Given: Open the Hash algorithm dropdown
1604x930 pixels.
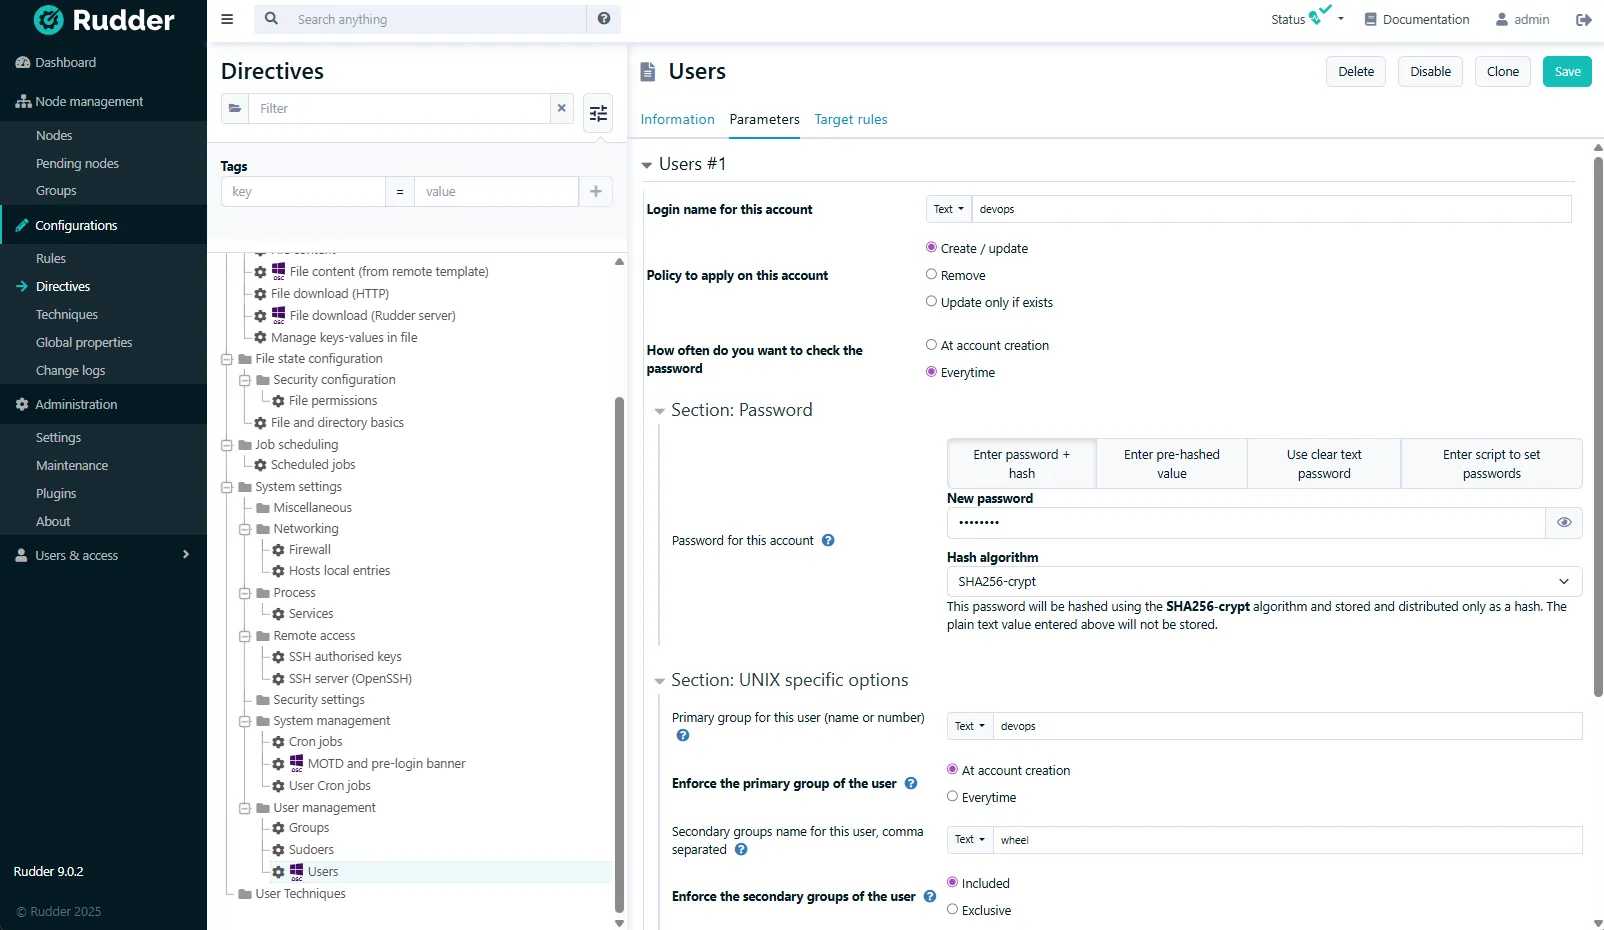Looking at the screenshot, I should click(x=1263, y=582).
